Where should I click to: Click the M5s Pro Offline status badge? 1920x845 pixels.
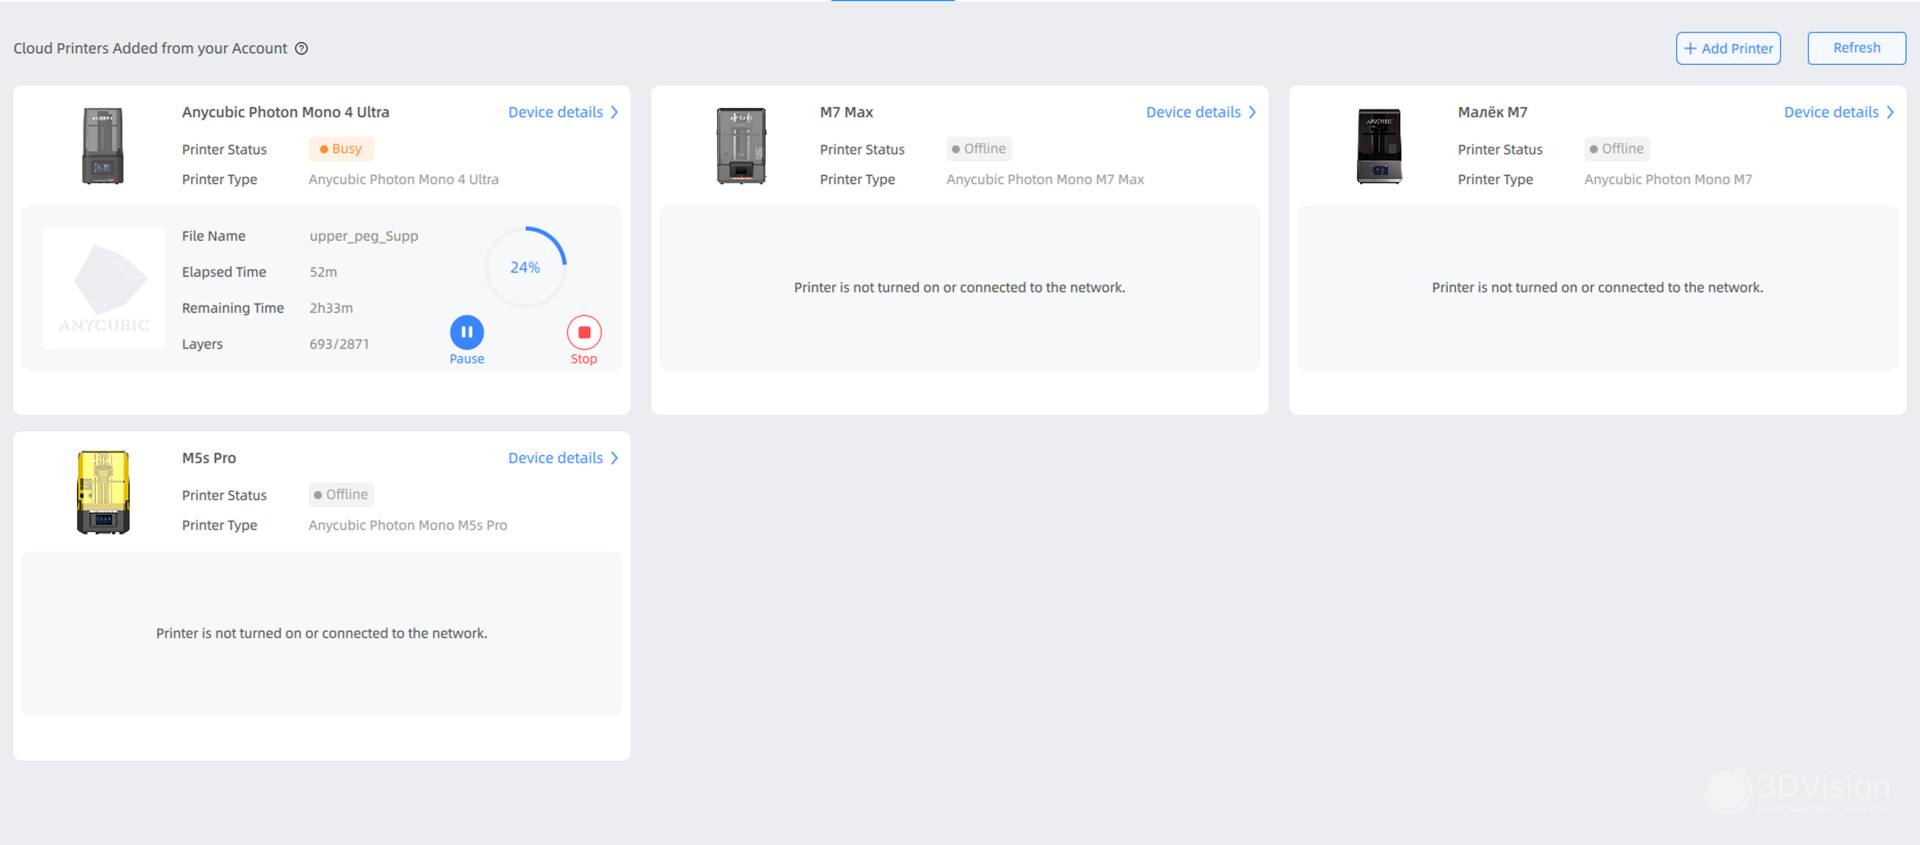[341, 495]
